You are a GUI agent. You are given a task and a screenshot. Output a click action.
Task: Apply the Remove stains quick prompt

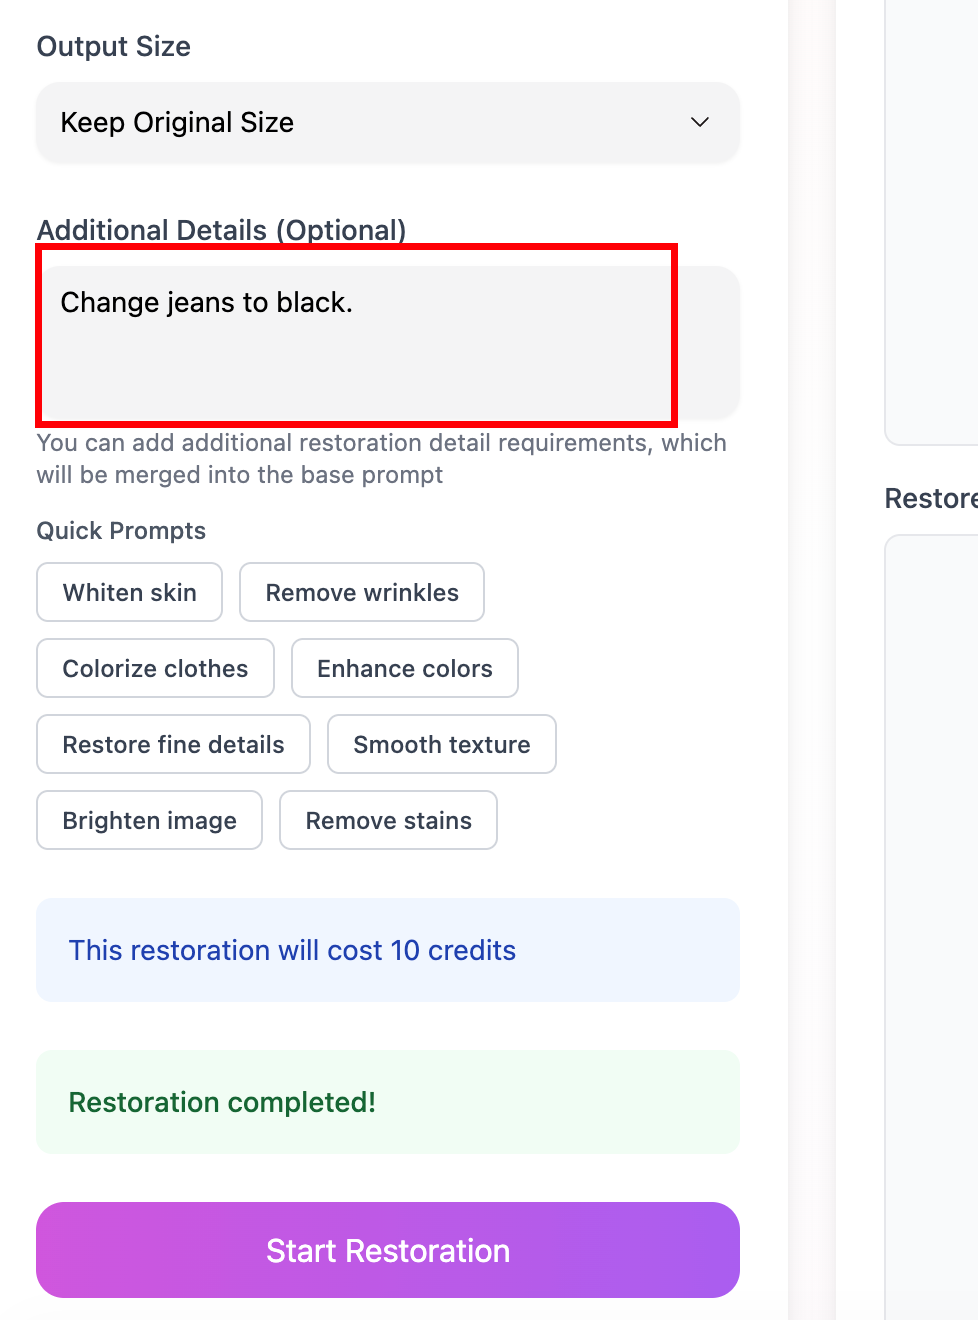click(x=388, y=820)
